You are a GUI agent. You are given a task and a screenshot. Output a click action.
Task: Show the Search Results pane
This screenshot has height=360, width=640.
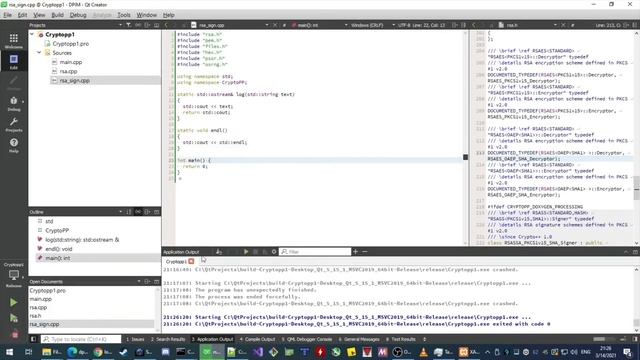[168, 339]
